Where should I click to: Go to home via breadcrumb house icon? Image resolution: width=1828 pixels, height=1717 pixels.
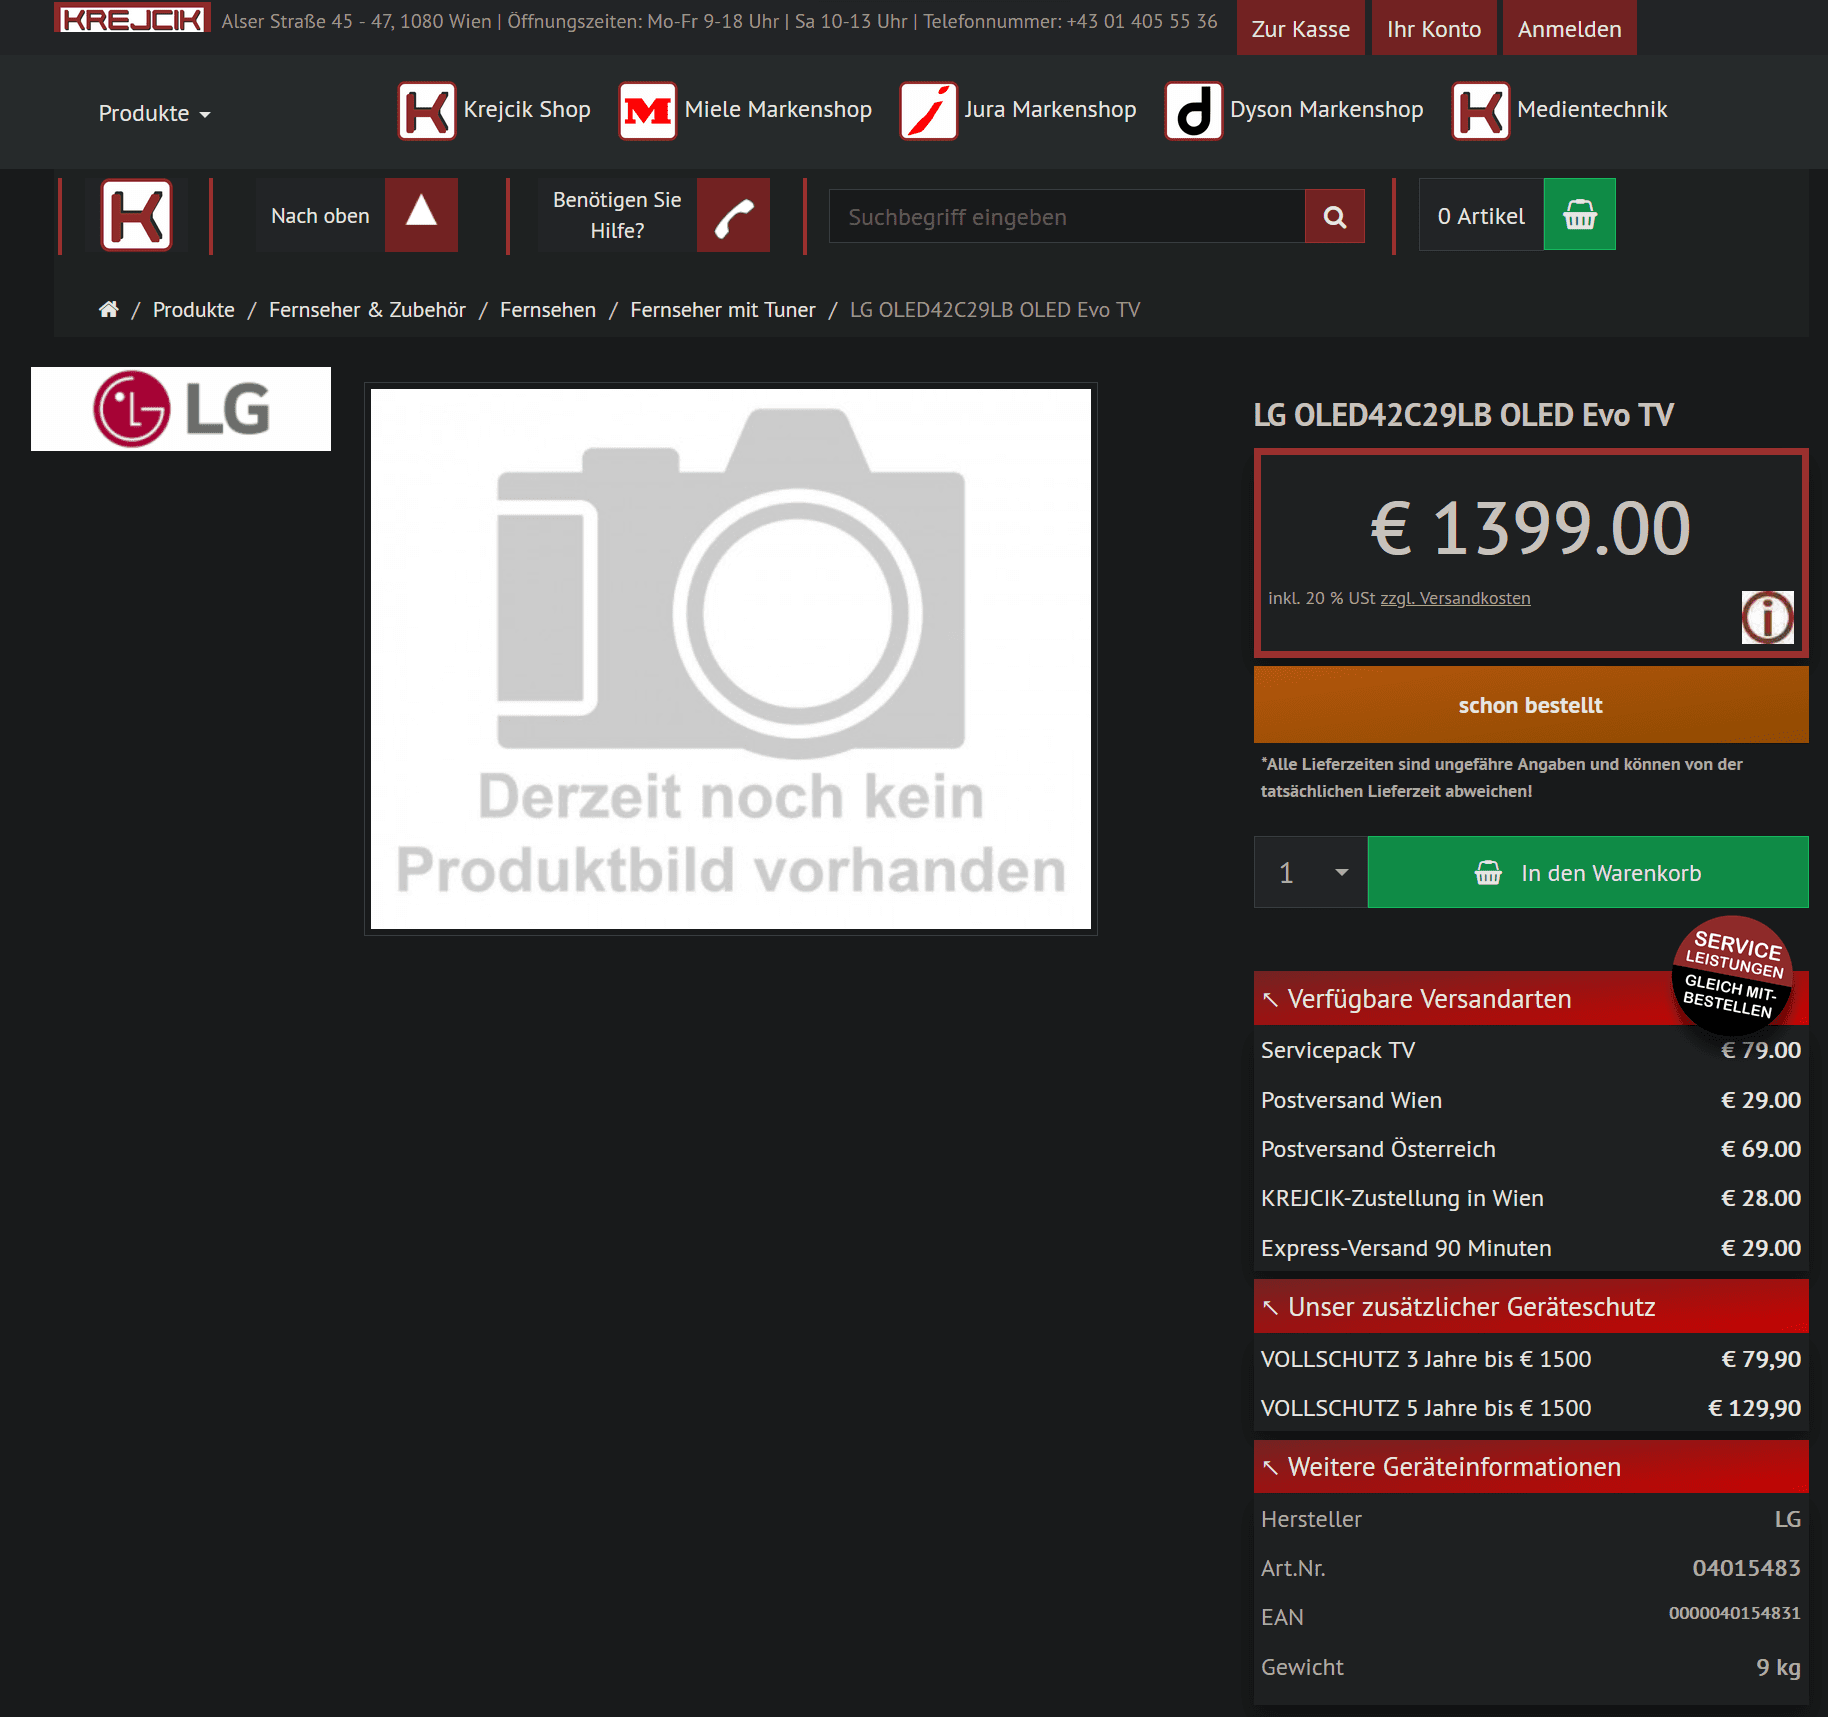coord(109,310)
